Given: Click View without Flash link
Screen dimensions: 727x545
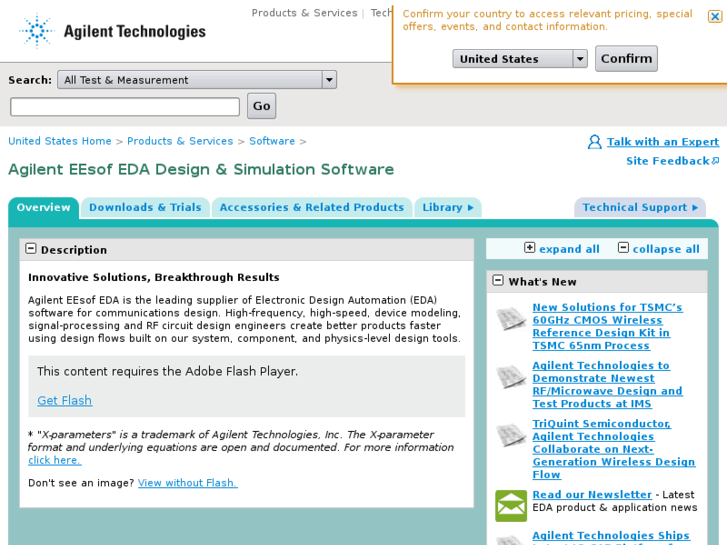Looking at the screenshot, I should coord(188,483).
